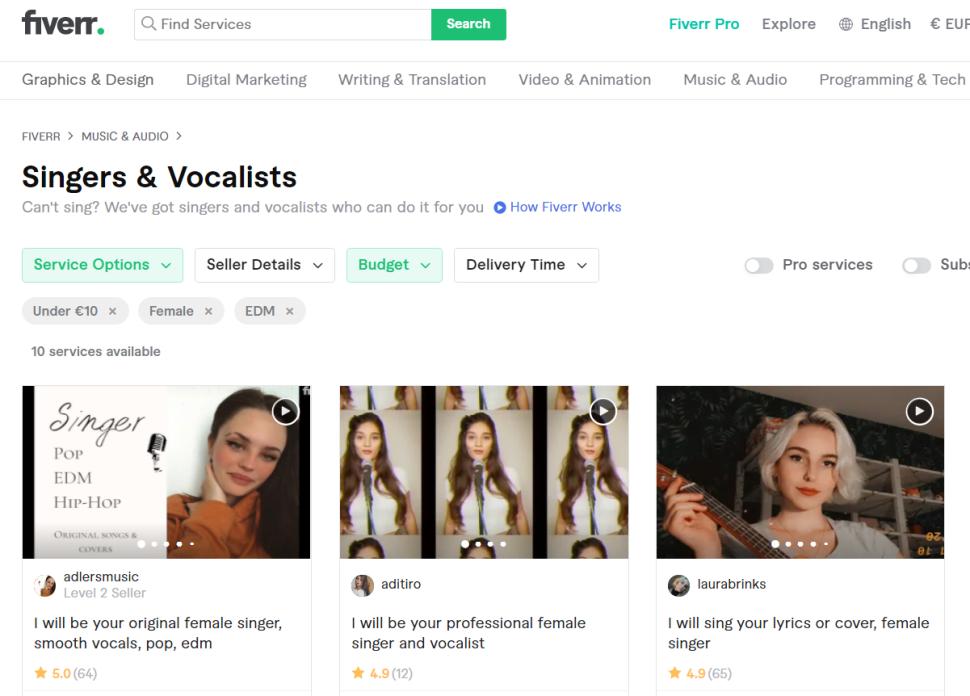This screenshot has width=970, height=696.
Task: Open laurabrinks profile avatar
Action: (x=679, y=585)
